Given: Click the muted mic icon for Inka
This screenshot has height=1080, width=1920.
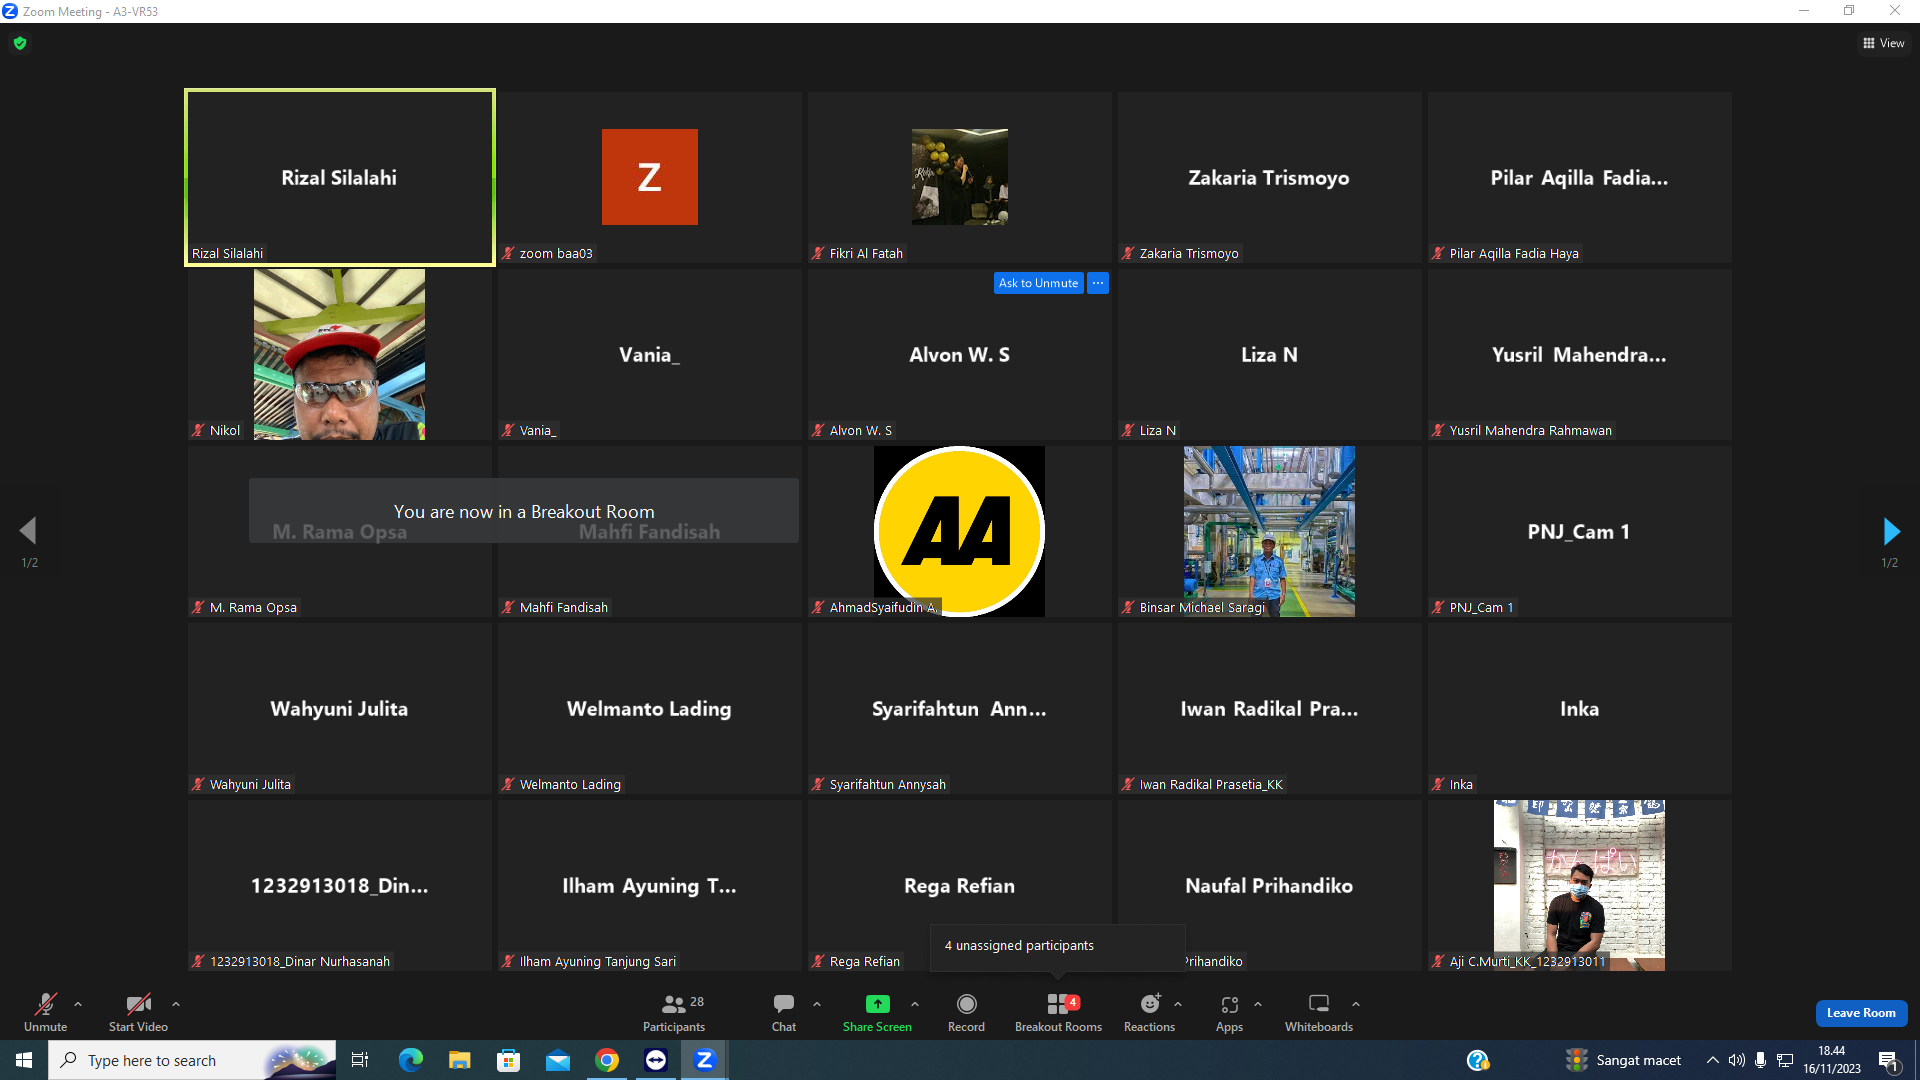Looking at the screenshot, I should pyautogui.click(x=1438, y=784).
